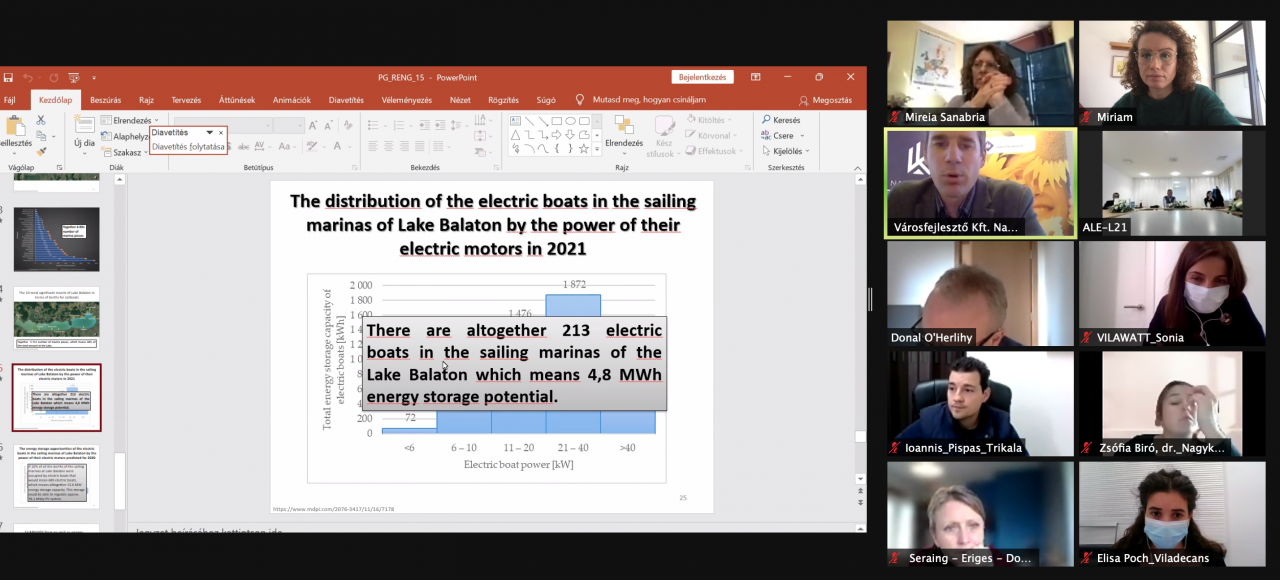Image resolution: width=1280 pixels, height=580 pixels.
Task: Select Mireia Sanabria's video tile
Action: click(x=981, y=73)
